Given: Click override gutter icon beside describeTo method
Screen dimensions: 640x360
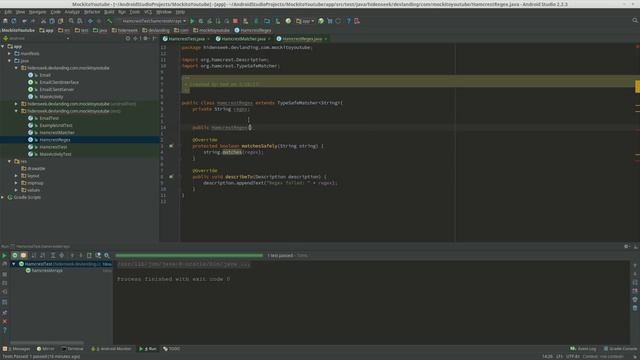Looking at the screenshot, I should tap(171, 177).
